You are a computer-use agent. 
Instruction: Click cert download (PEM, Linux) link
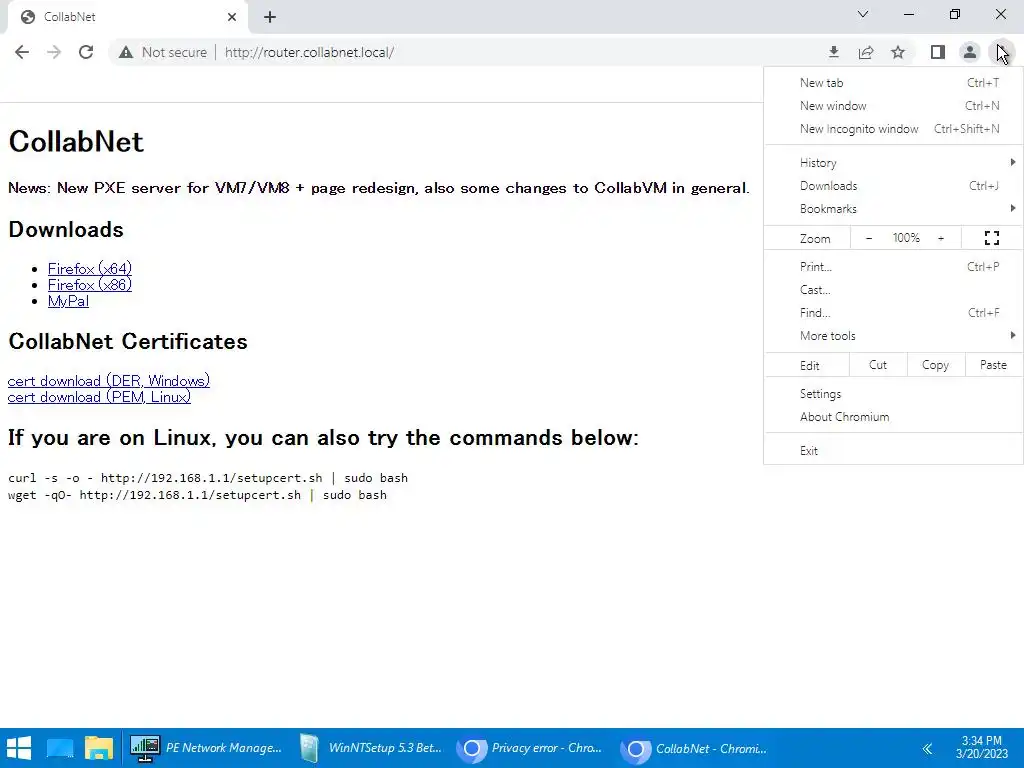click(99, 397)
